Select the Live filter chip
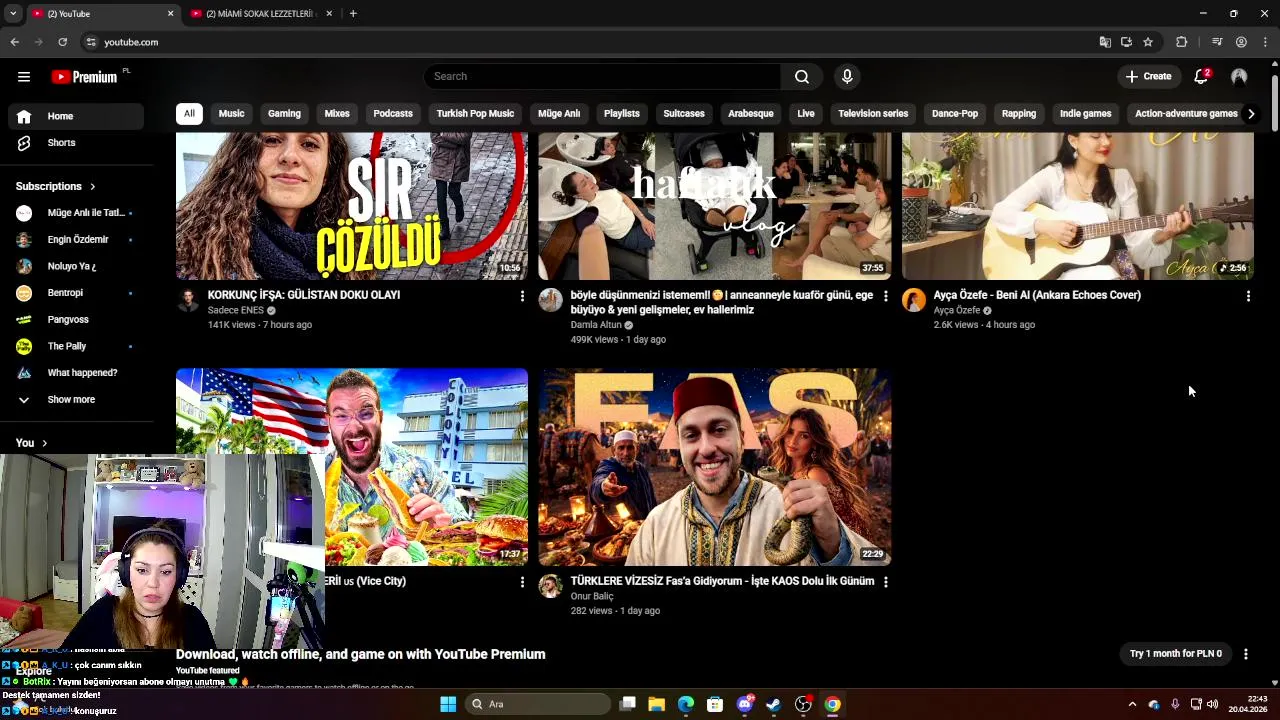Image resolution: width=1280 pixels, height=720 pixels. click(806, 114)
